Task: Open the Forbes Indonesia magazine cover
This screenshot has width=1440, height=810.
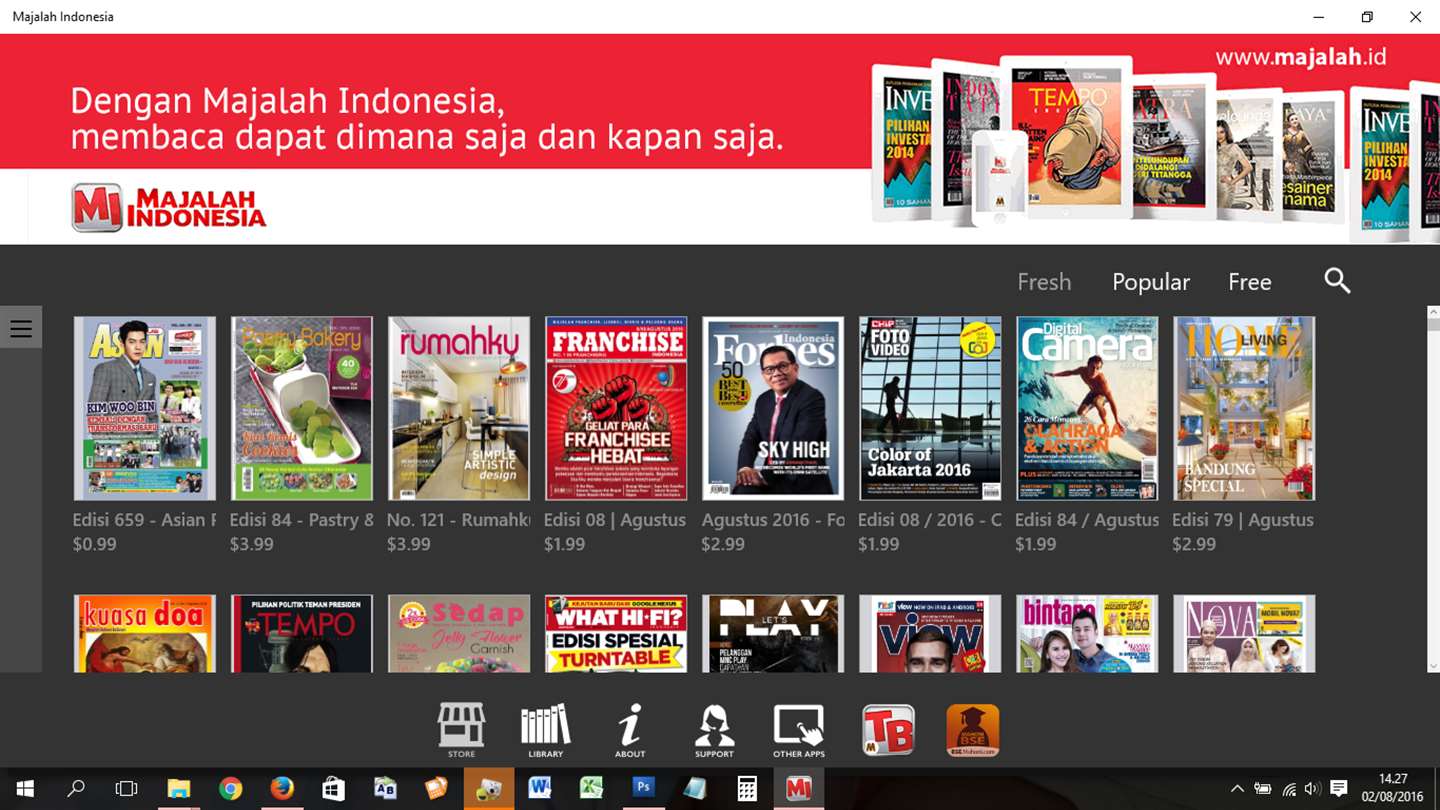Action: 773,408
